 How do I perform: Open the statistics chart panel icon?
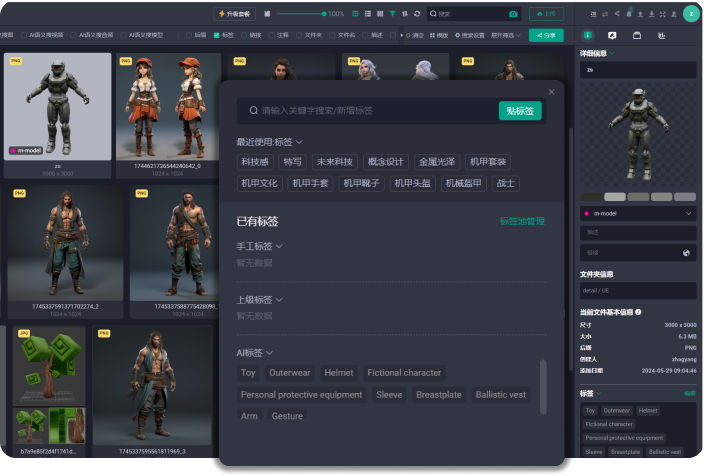coord(662,35)
